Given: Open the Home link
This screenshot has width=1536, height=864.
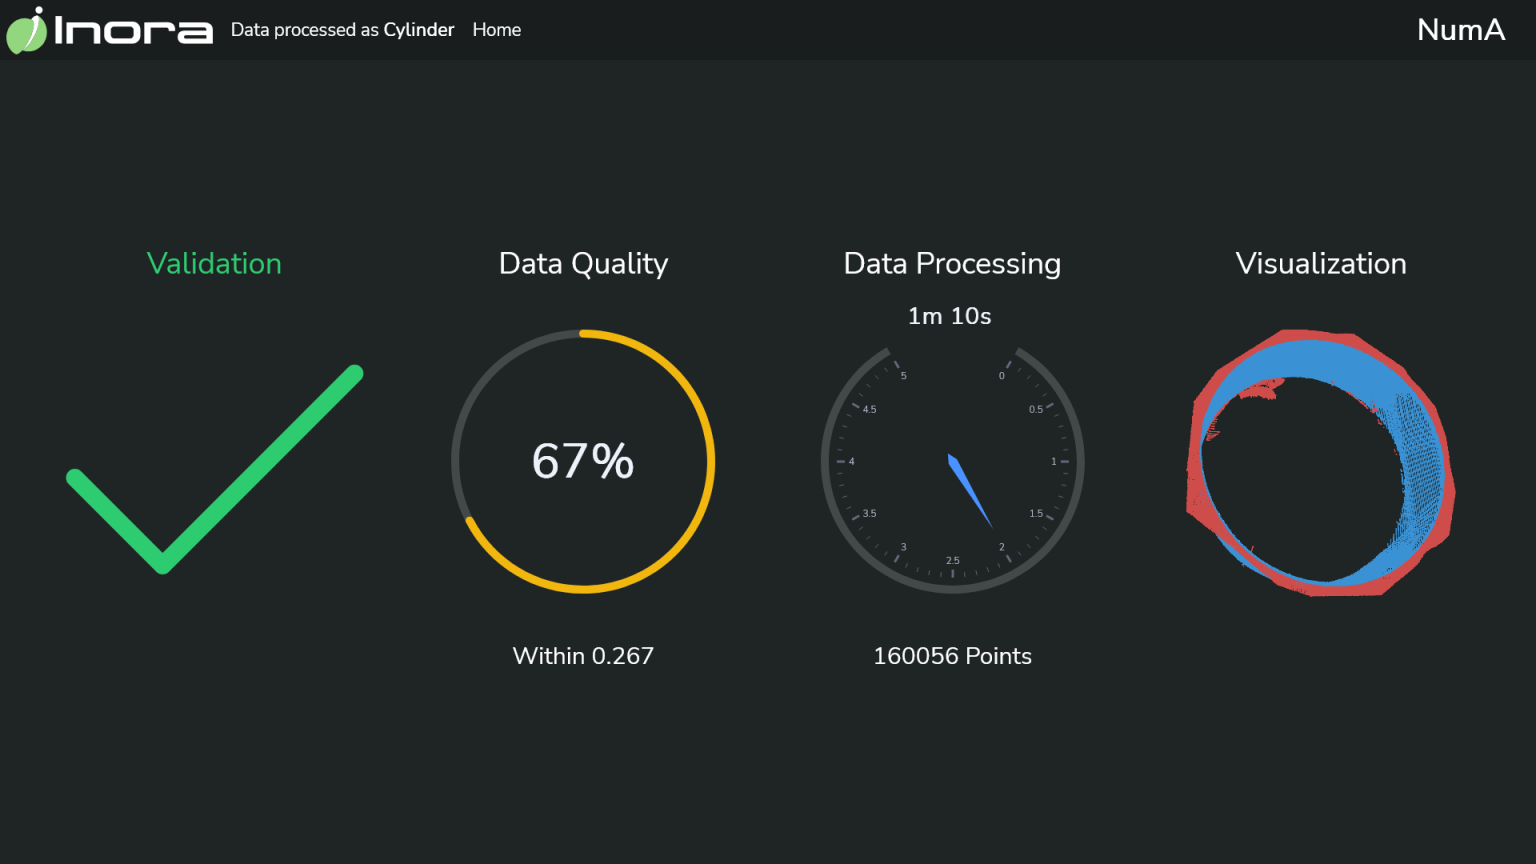Looking at the screenshot, I should (x=497, y=30).
